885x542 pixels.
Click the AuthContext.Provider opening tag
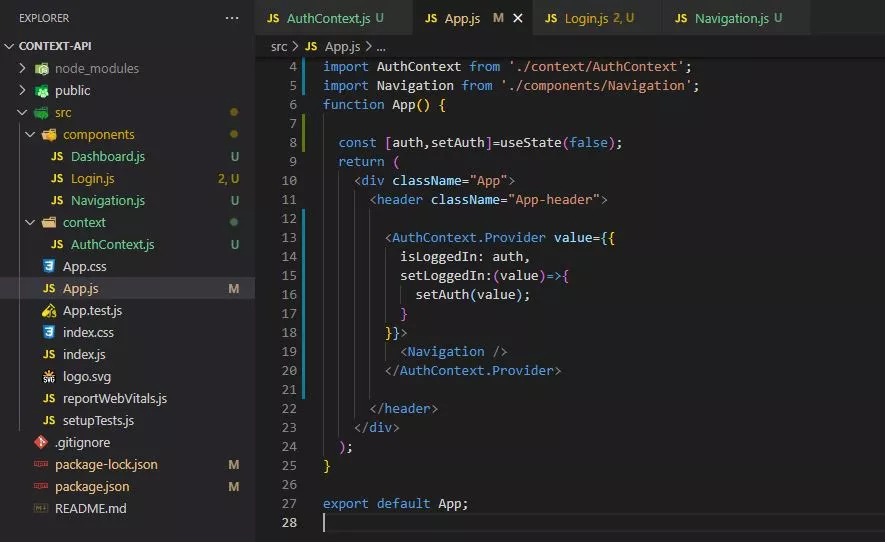point(469,237)
